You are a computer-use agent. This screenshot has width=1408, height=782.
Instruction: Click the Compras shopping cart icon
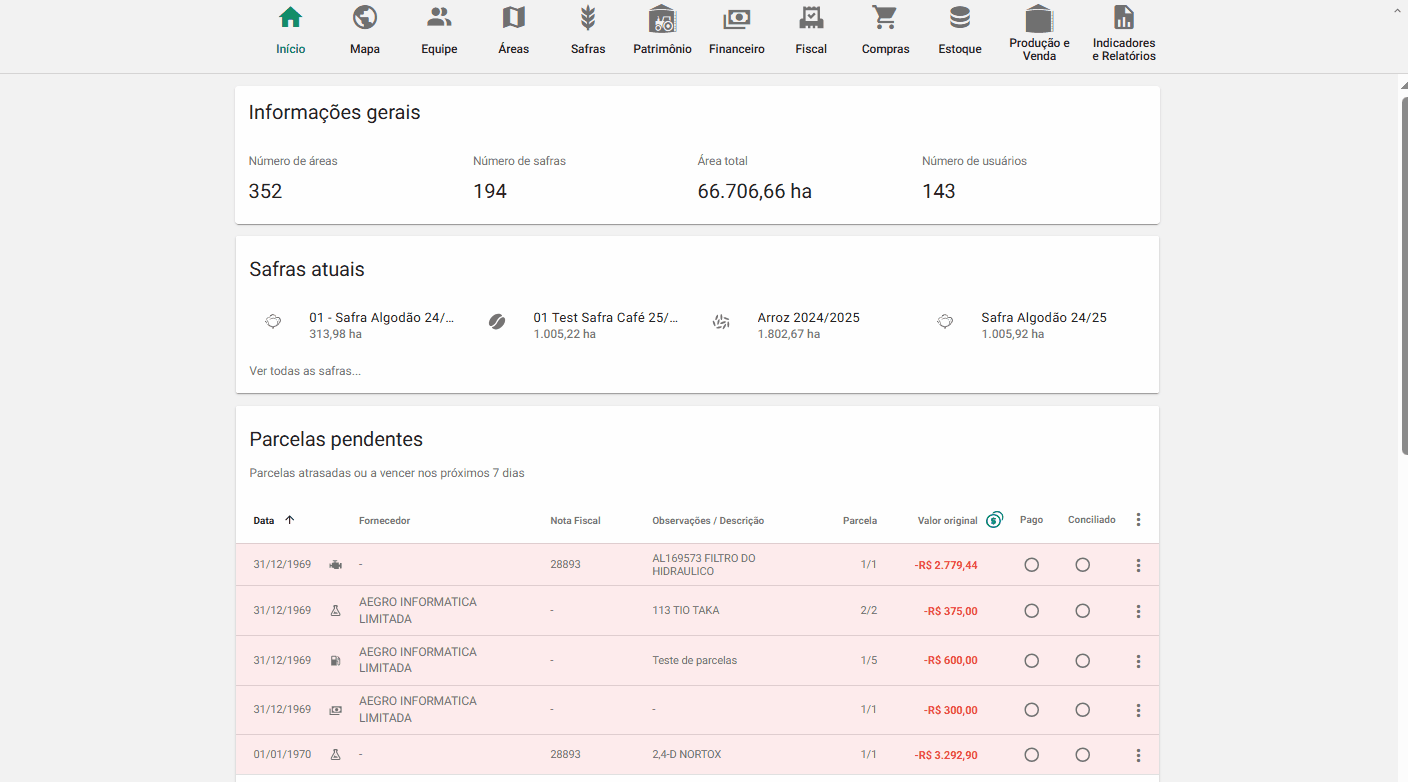click(x=885, y=18)
